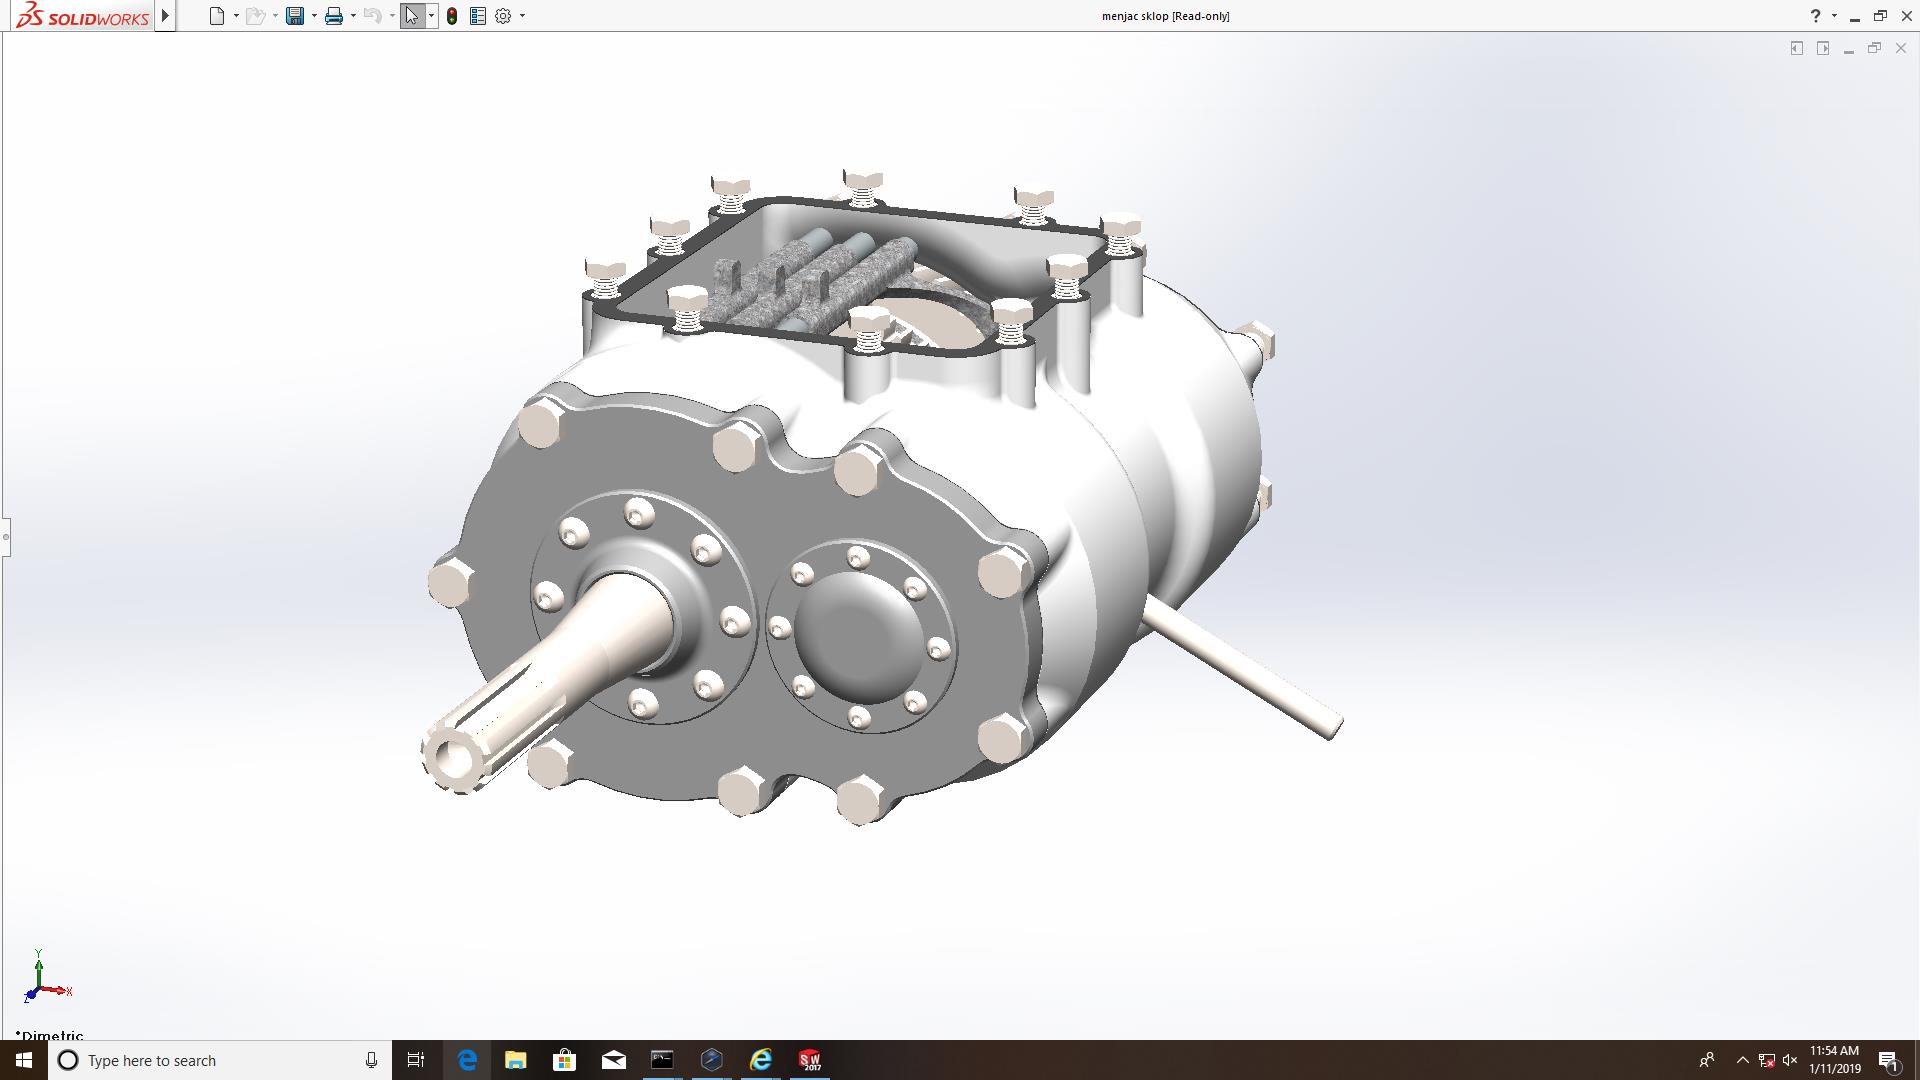This screenshot has width=1920, height=1080.
Task: Click the Save floppy disk icon
Action: click(294, 16)
